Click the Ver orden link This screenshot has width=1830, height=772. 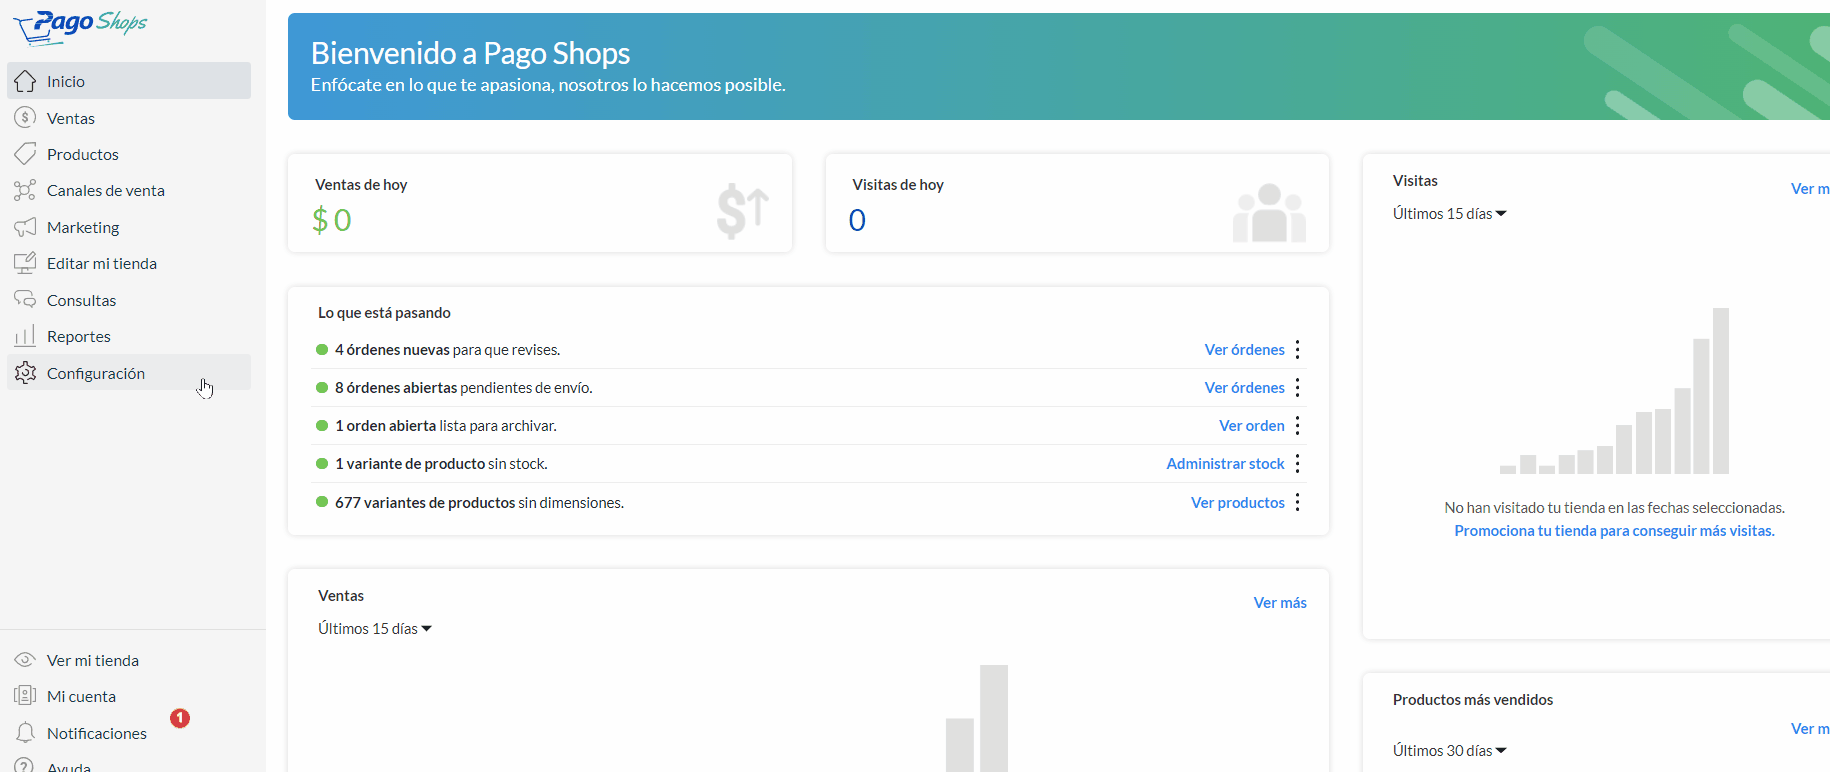[1251, 426]
